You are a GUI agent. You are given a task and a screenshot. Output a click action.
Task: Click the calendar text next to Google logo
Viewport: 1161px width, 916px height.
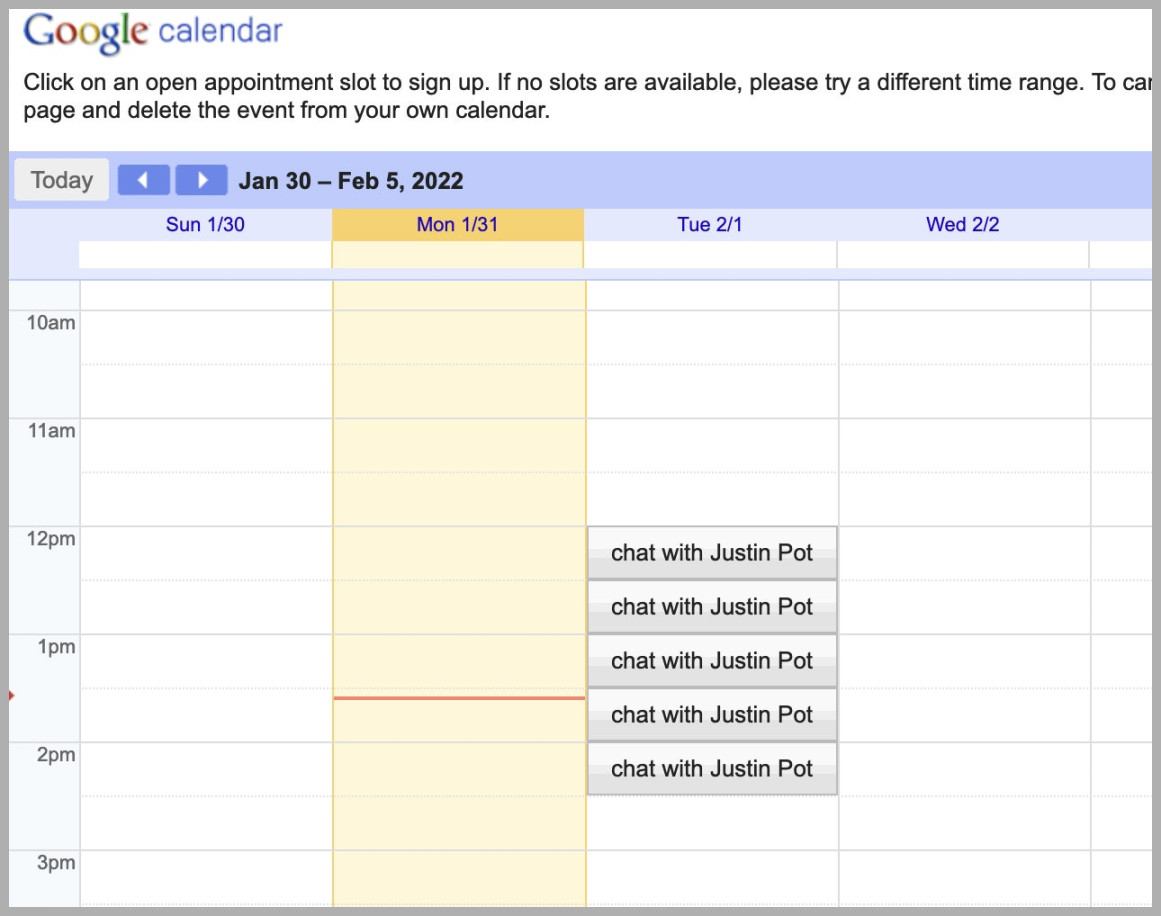tap(222, 32)
